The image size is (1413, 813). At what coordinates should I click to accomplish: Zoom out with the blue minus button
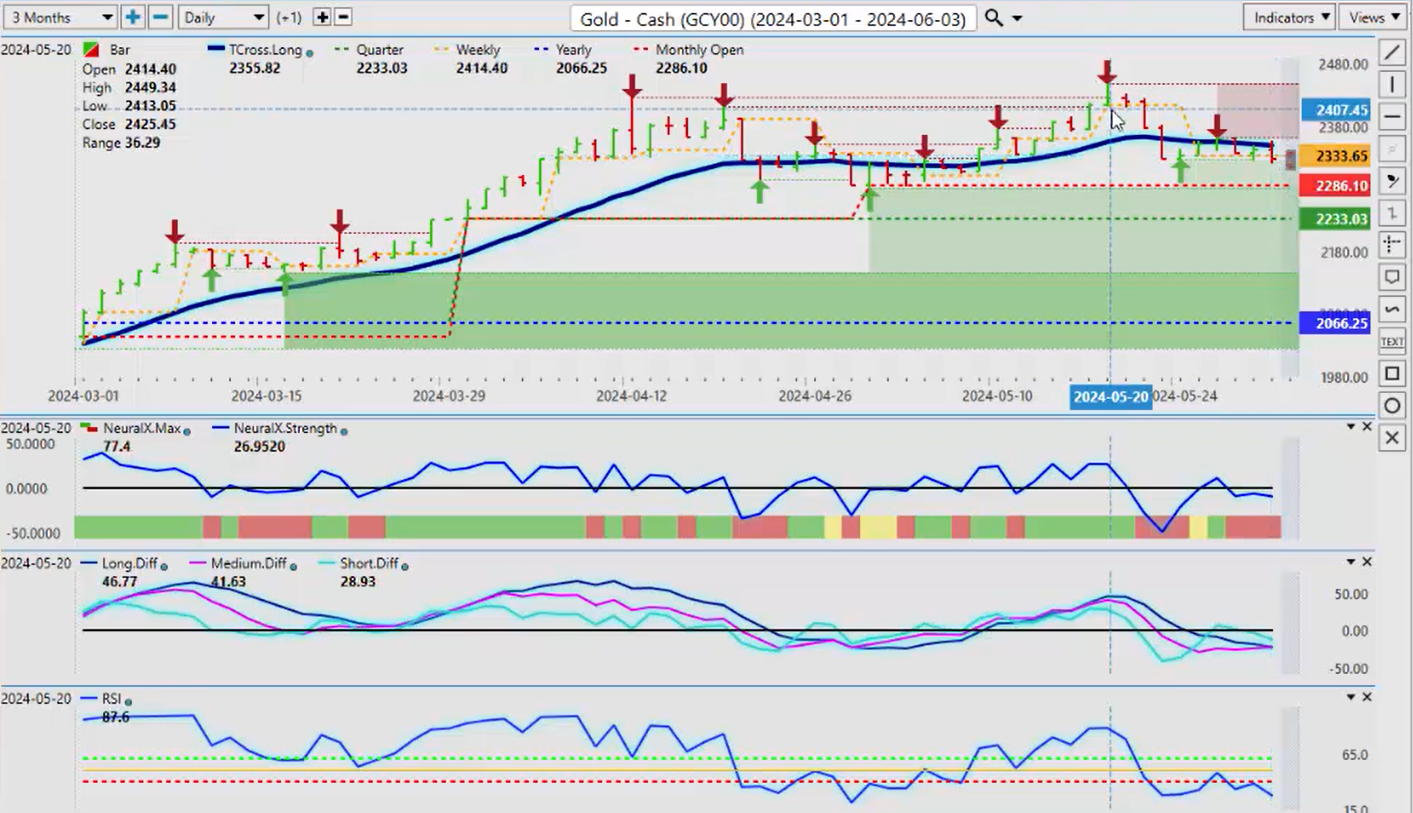point(160,17)
